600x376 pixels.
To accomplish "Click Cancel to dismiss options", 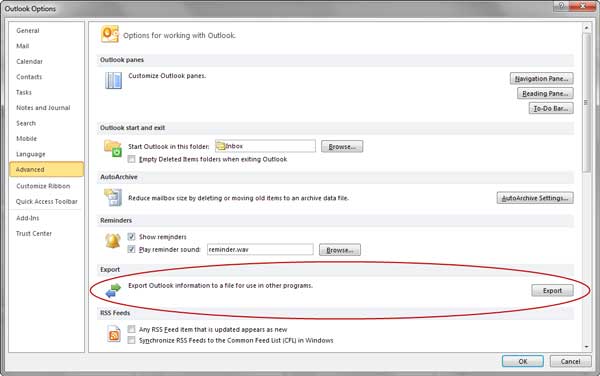I will 570,361.
